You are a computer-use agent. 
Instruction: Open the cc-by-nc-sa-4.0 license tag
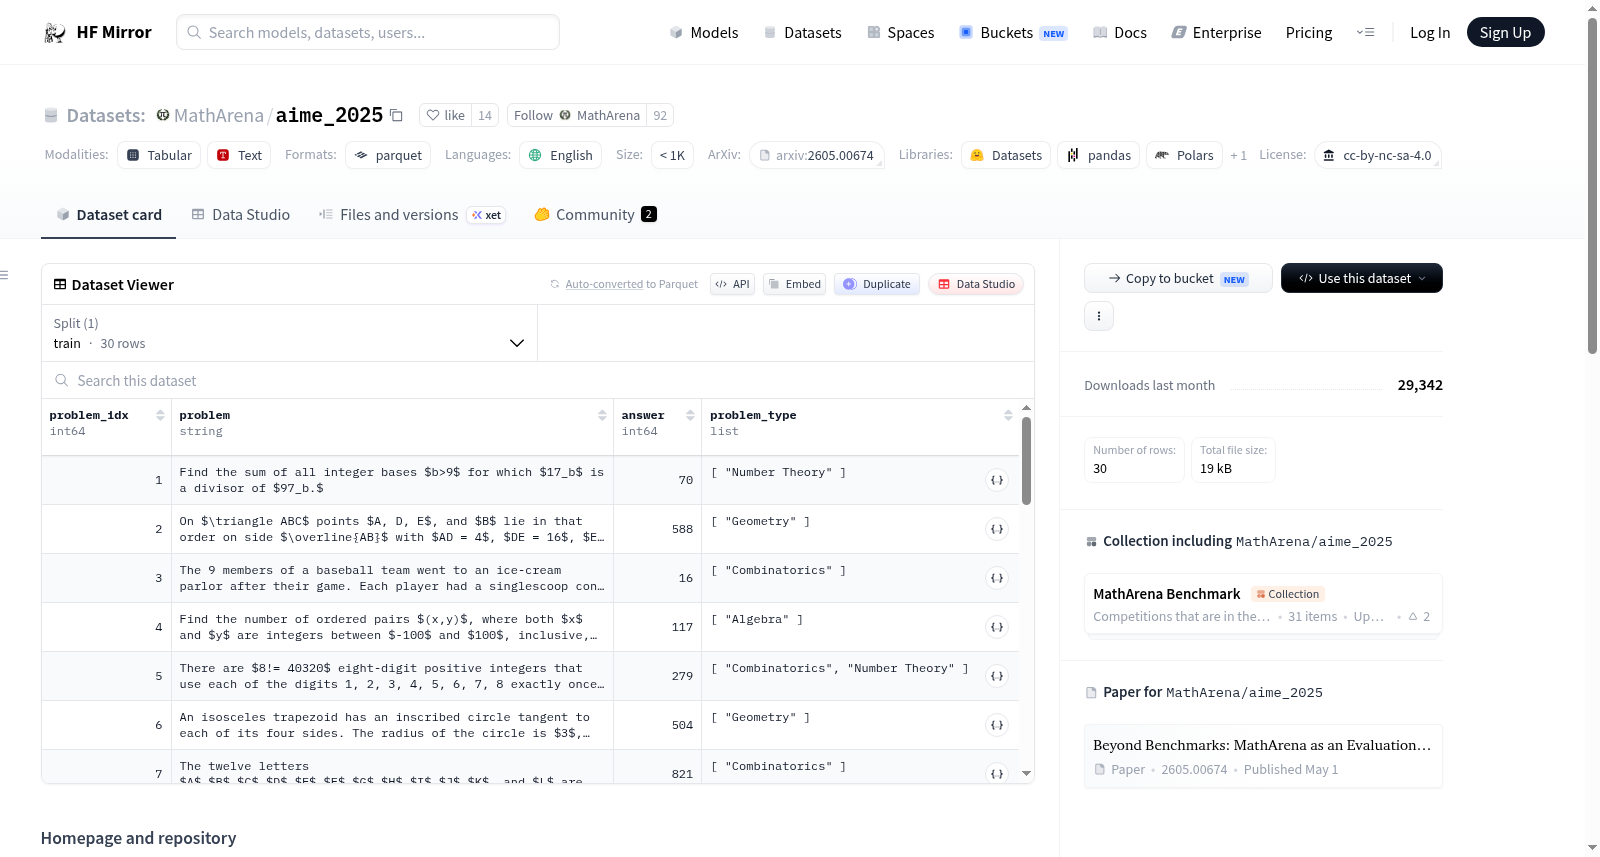(x=1377, y=155)
